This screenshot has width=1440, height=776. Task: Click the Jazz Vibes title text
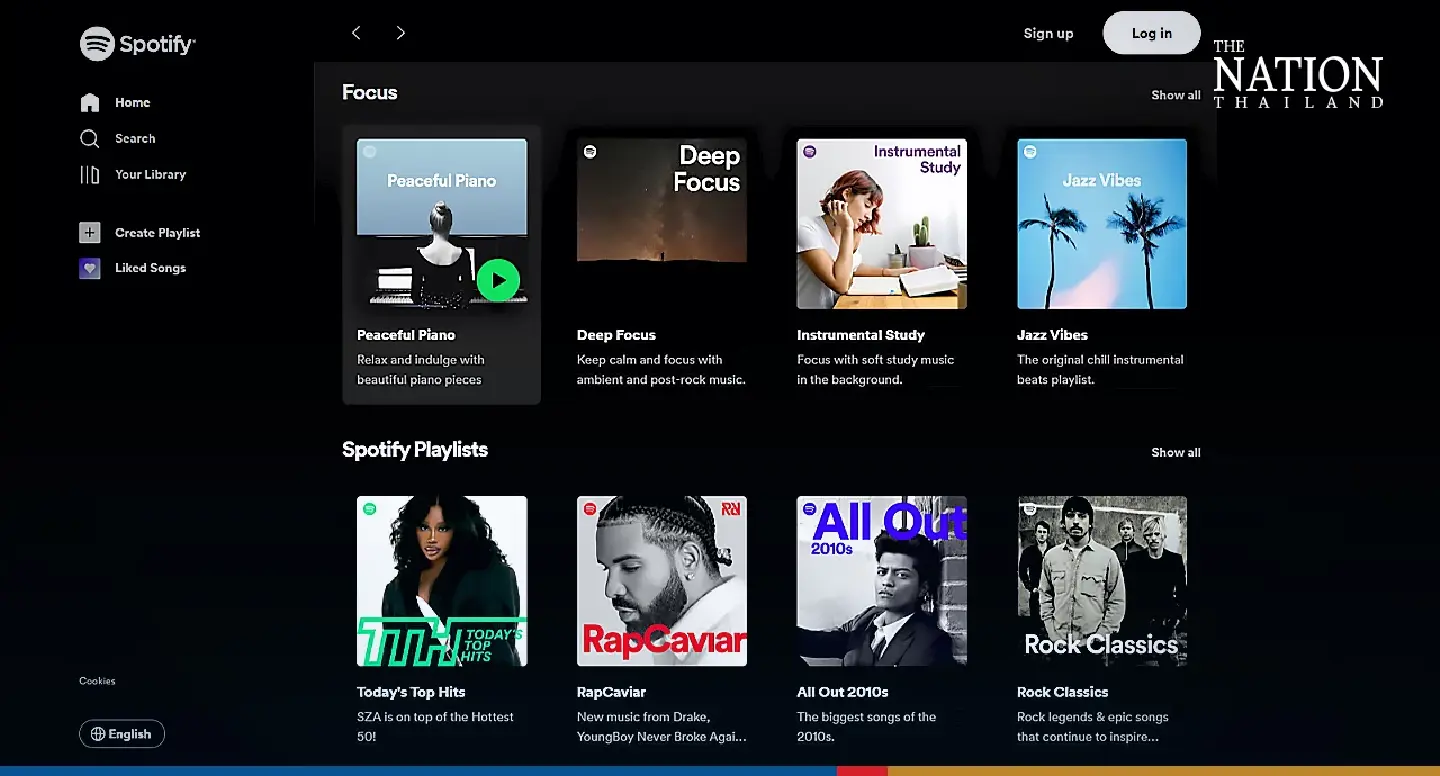(1052, 335)
